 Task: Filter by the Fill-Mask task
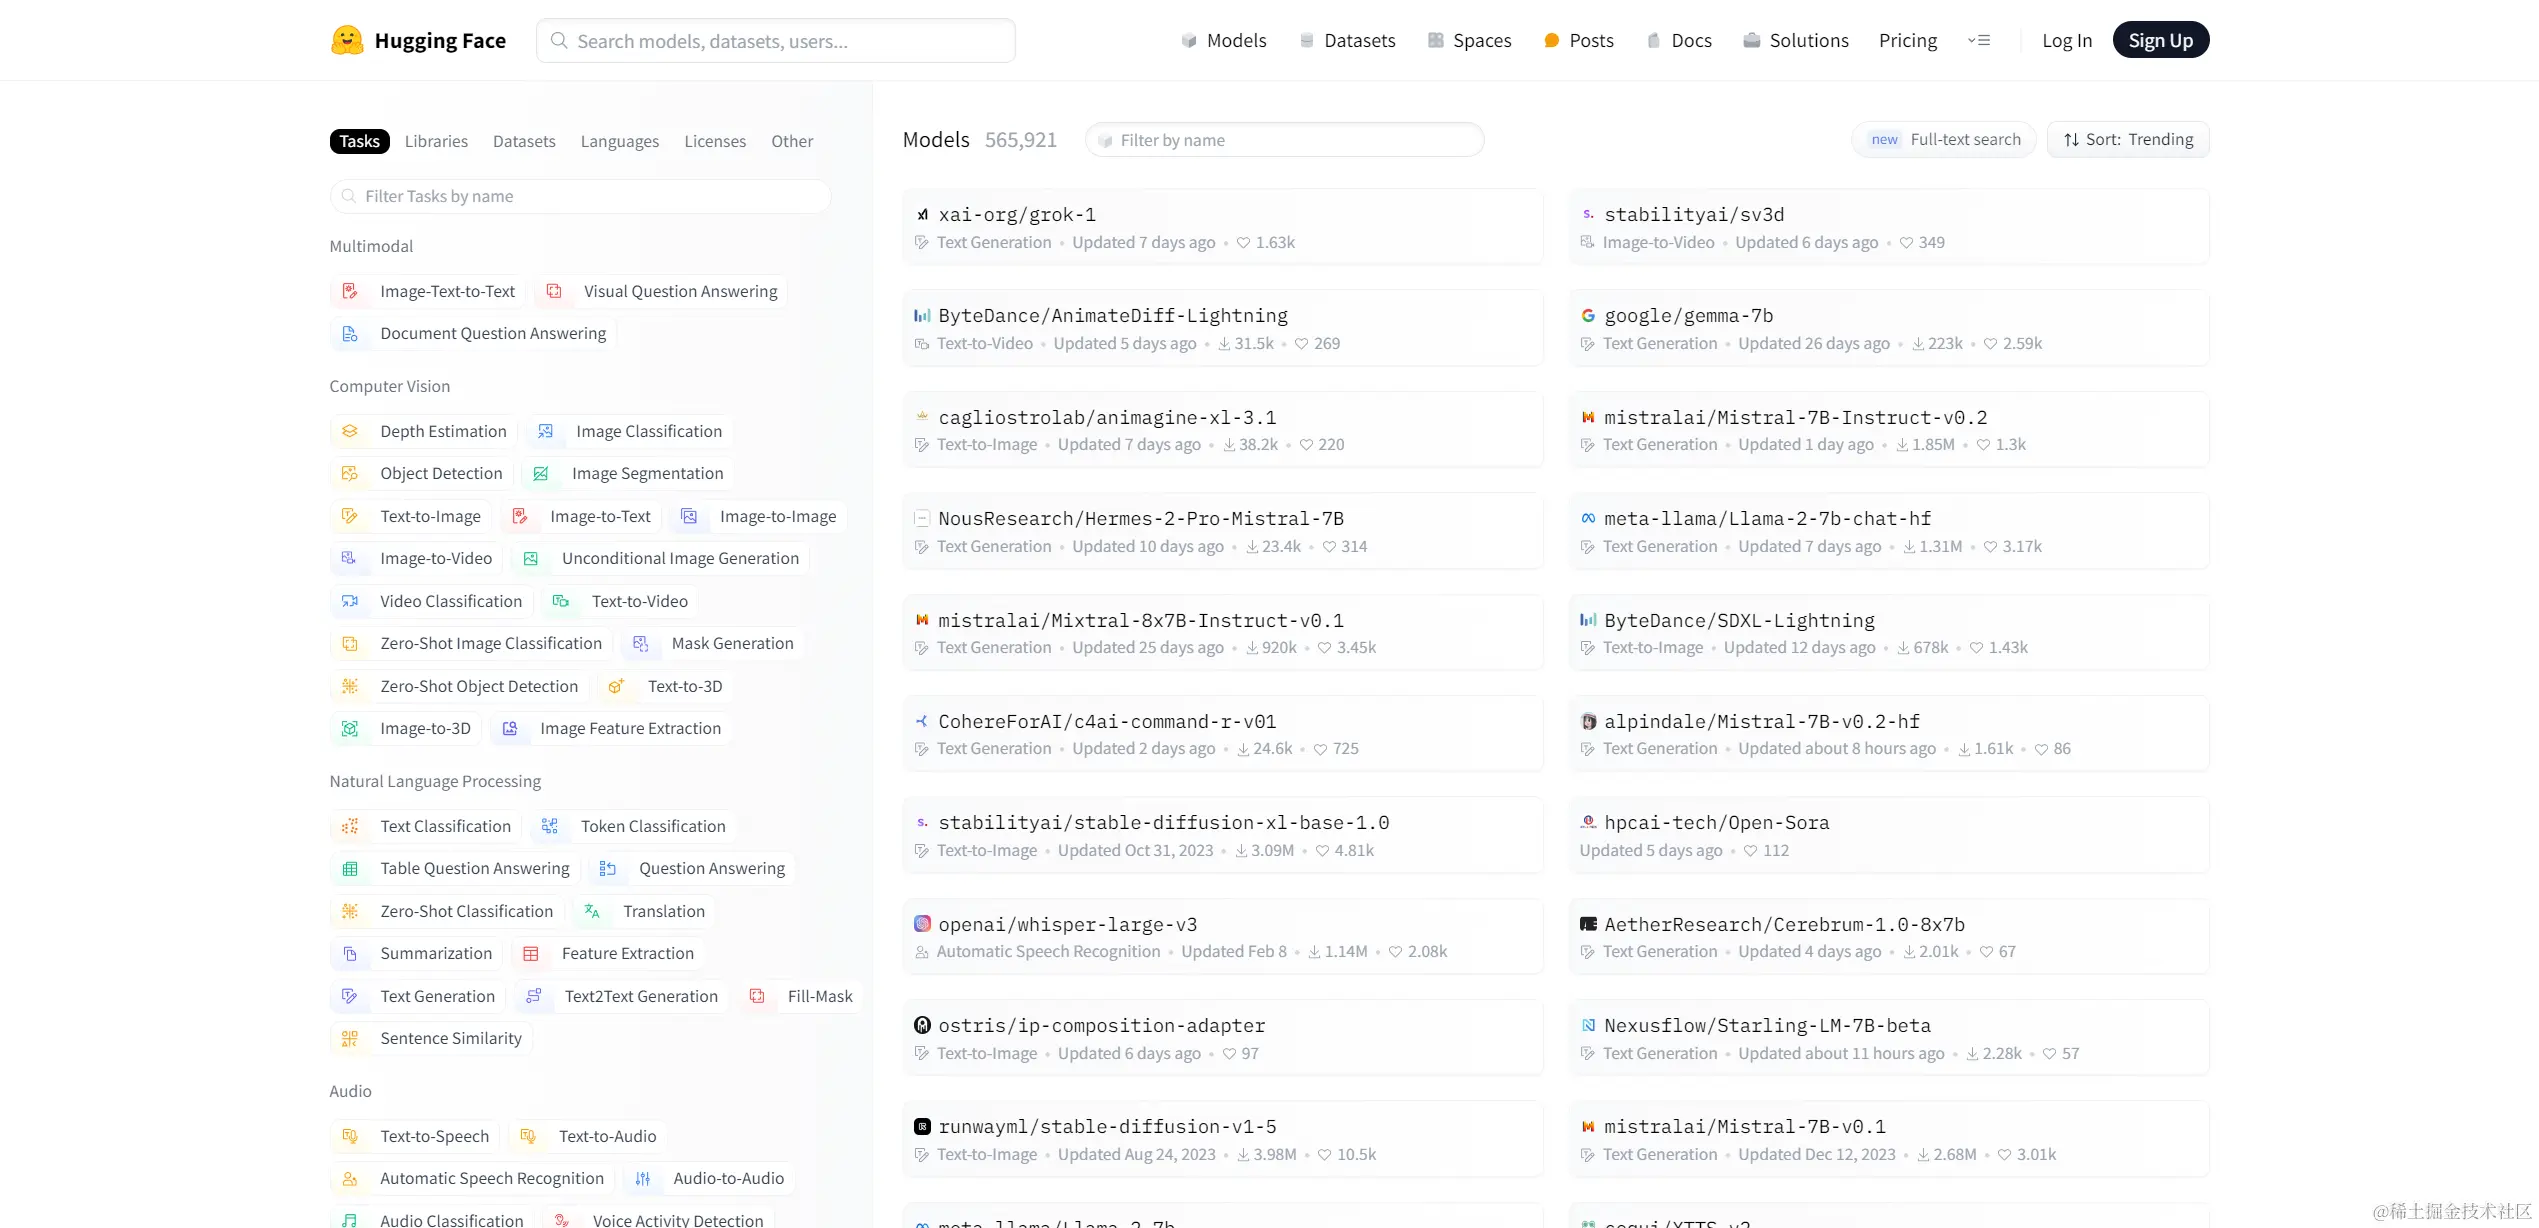[802, 996]
